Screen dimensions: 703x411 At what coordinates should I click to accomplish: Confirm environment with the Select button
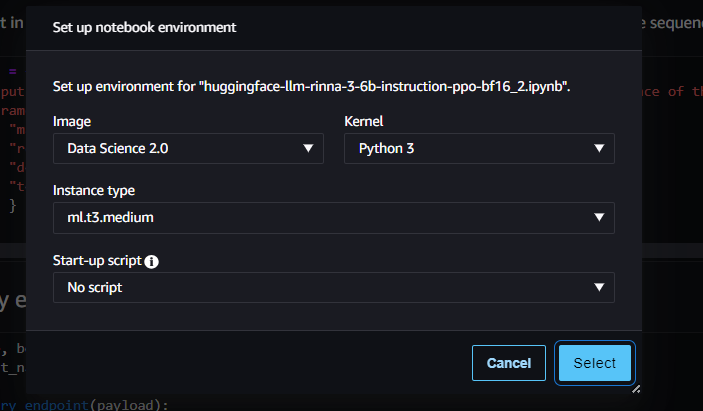click(595, 363)
